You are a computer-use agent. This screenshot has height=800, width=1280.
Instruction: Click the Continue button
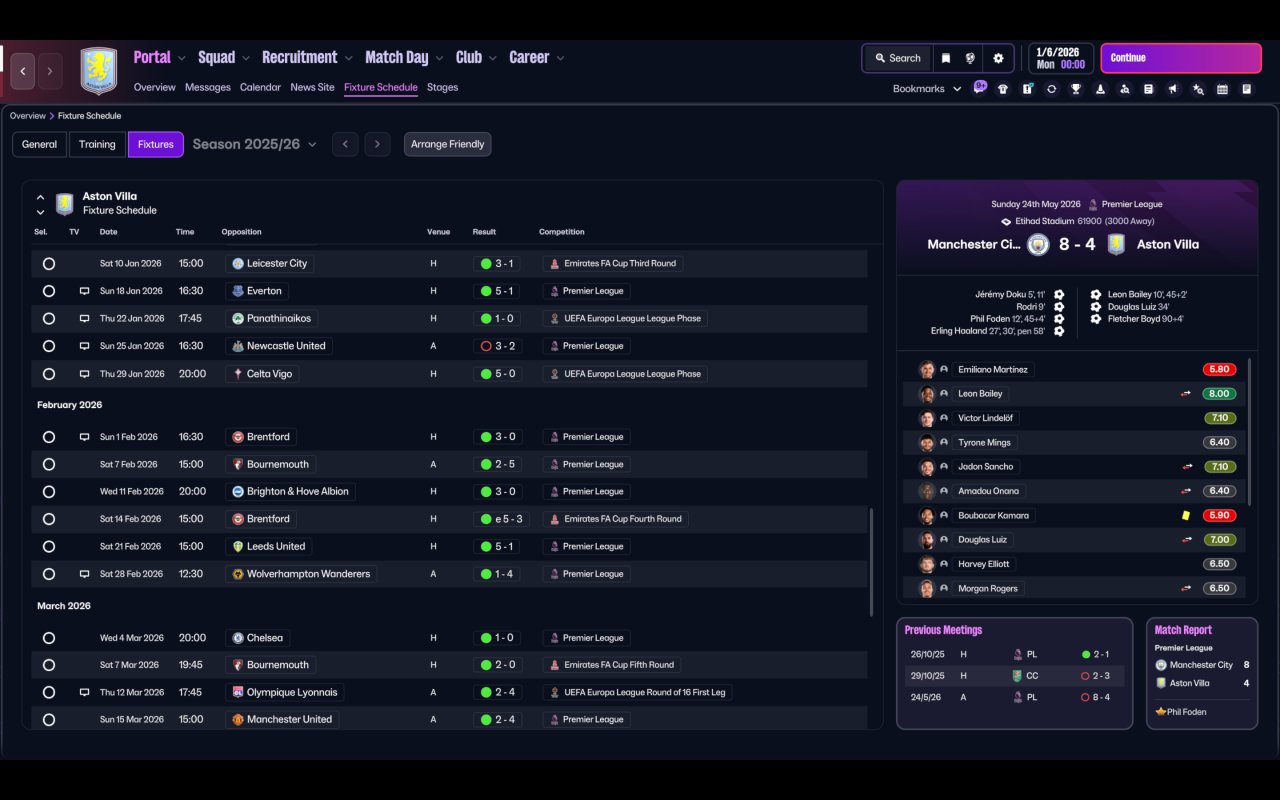coord(1181,58)
